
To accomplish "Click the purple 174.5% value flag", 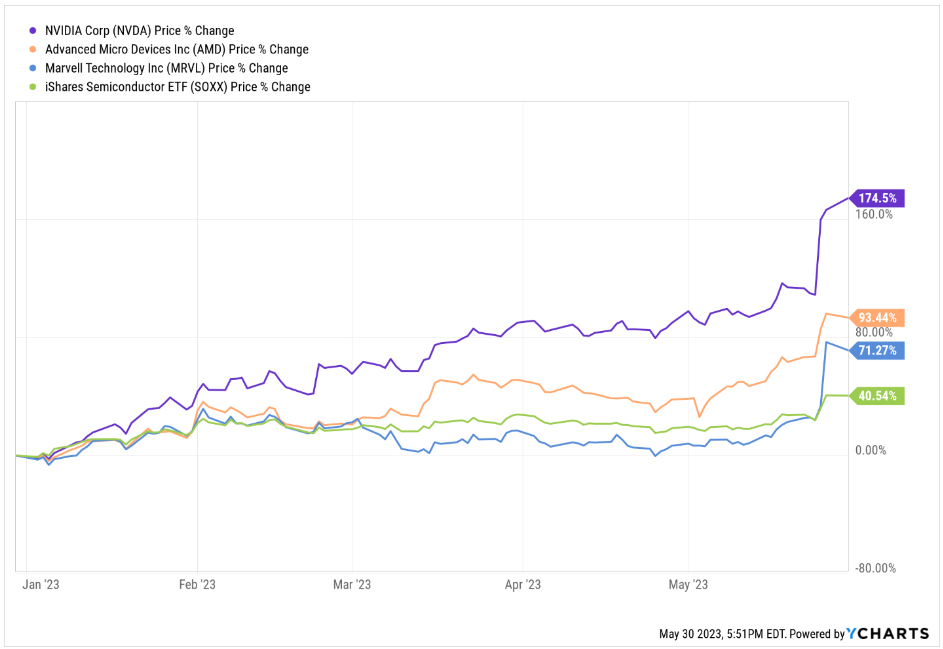I will (x=879, y=198).
